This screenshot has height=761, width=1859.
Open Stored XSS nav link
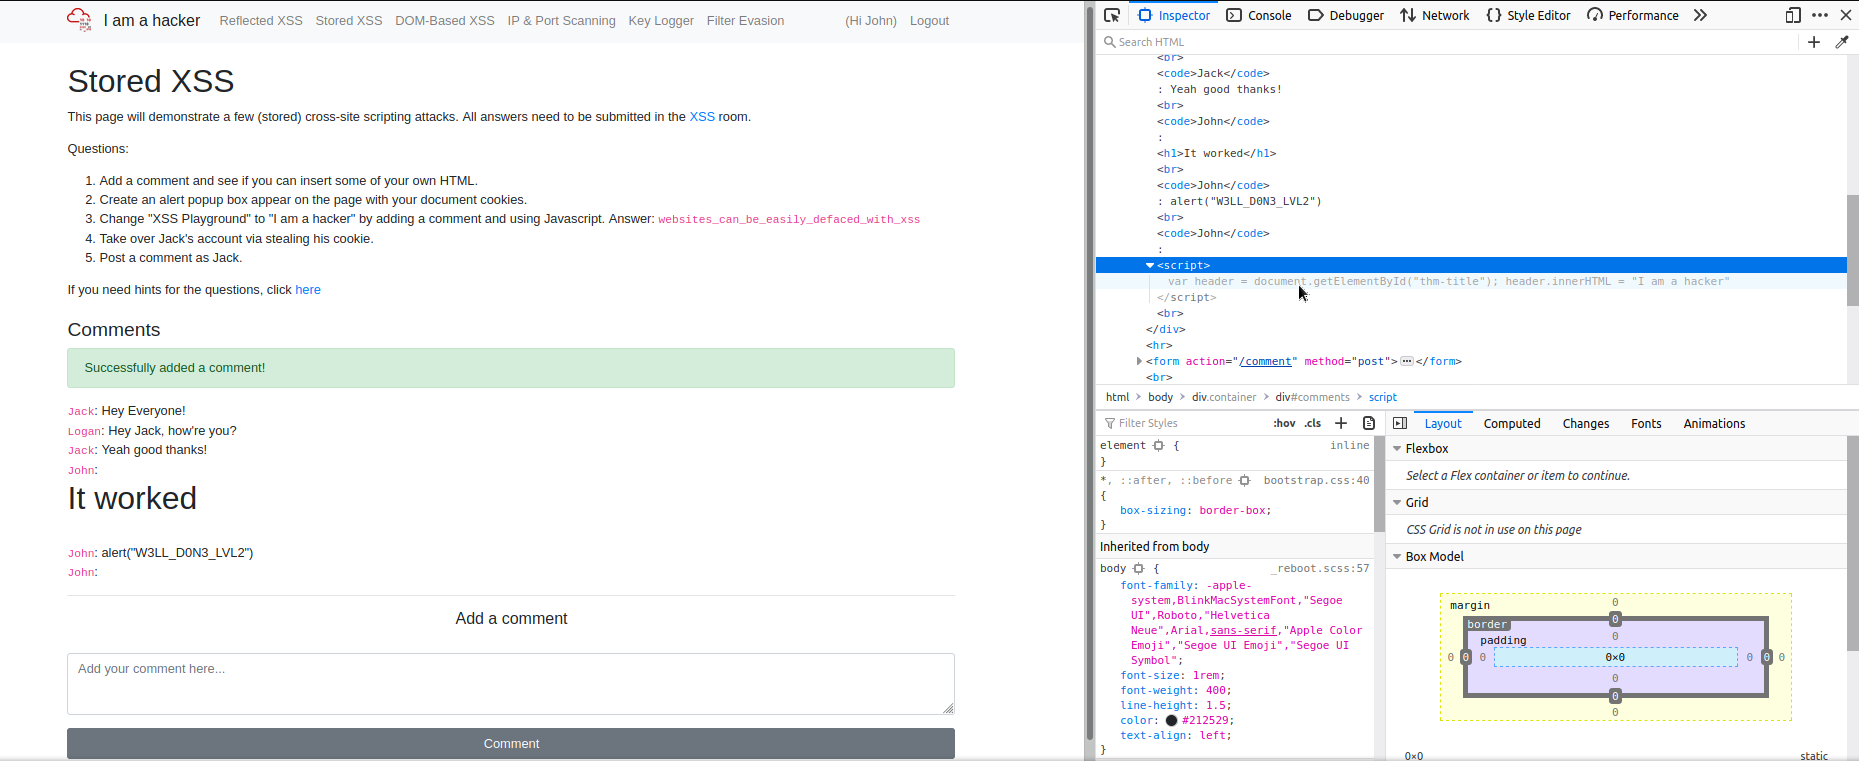(x=349, y=21)
